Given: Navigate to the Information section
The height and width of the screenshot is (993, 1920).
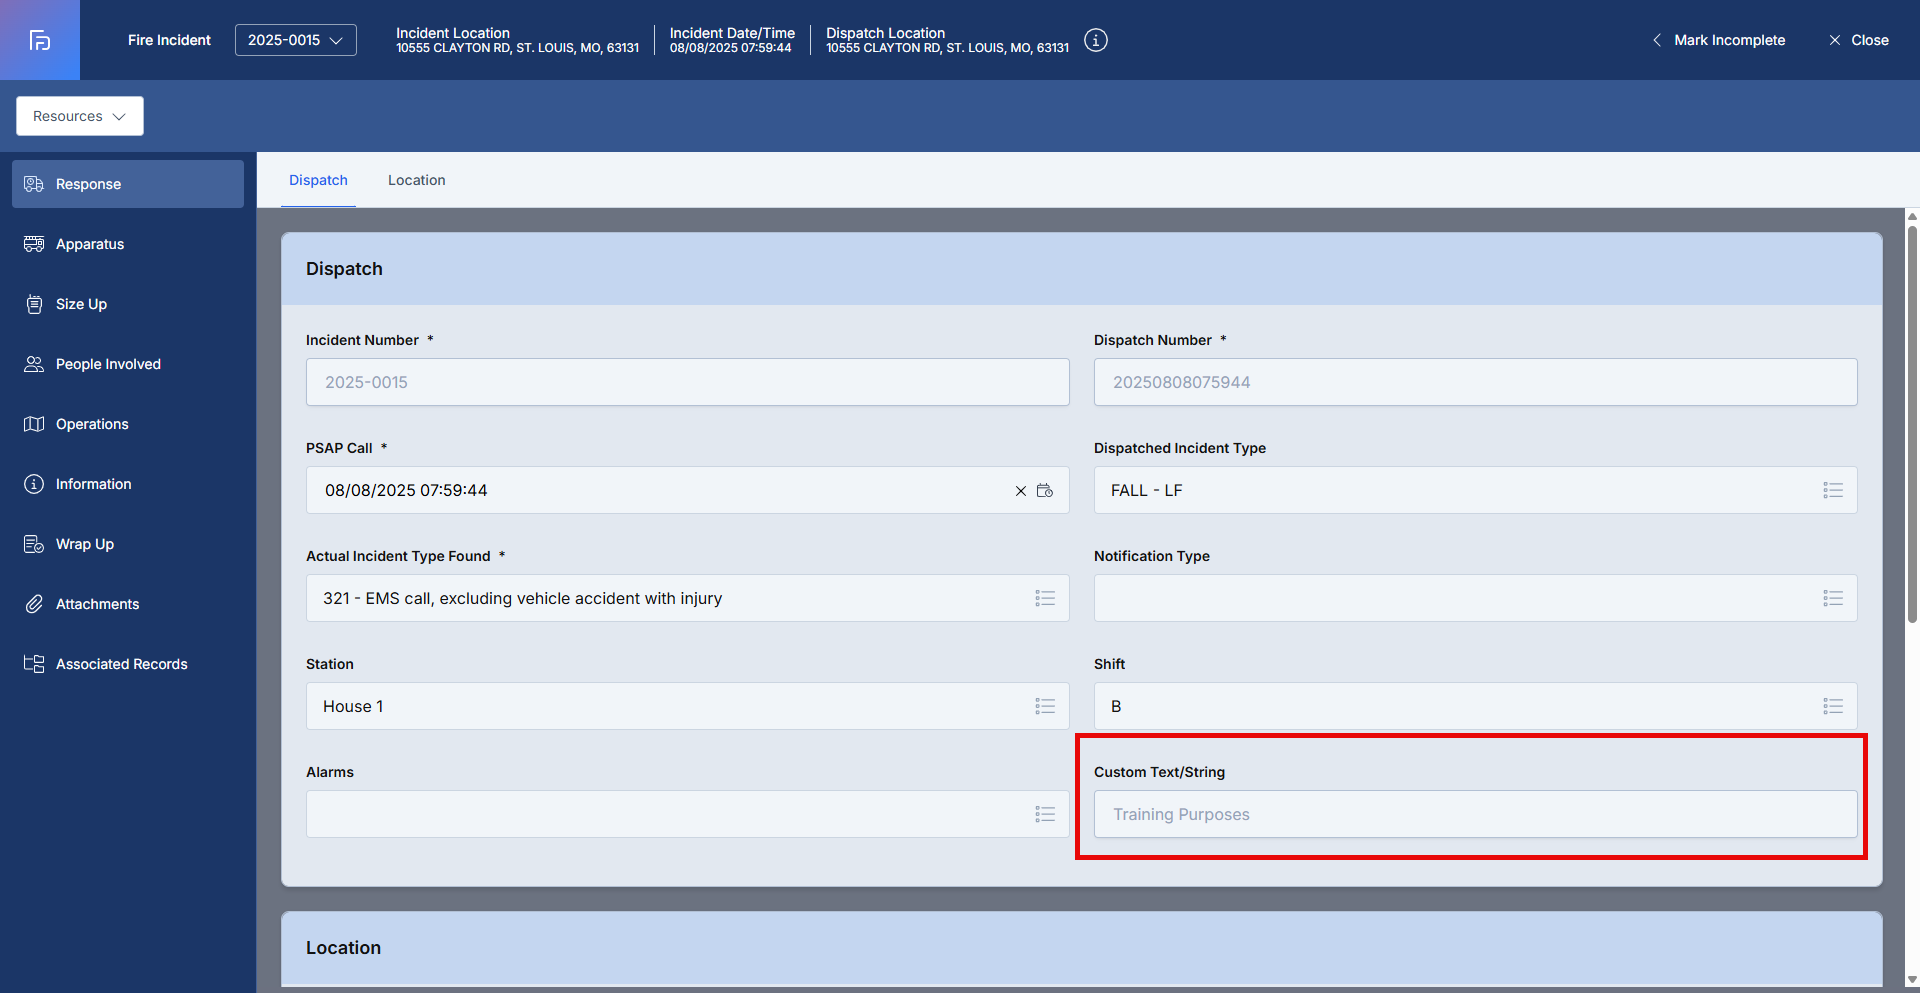Looking at the screenshot, I should pyautogui.click(x=128, y=484).
